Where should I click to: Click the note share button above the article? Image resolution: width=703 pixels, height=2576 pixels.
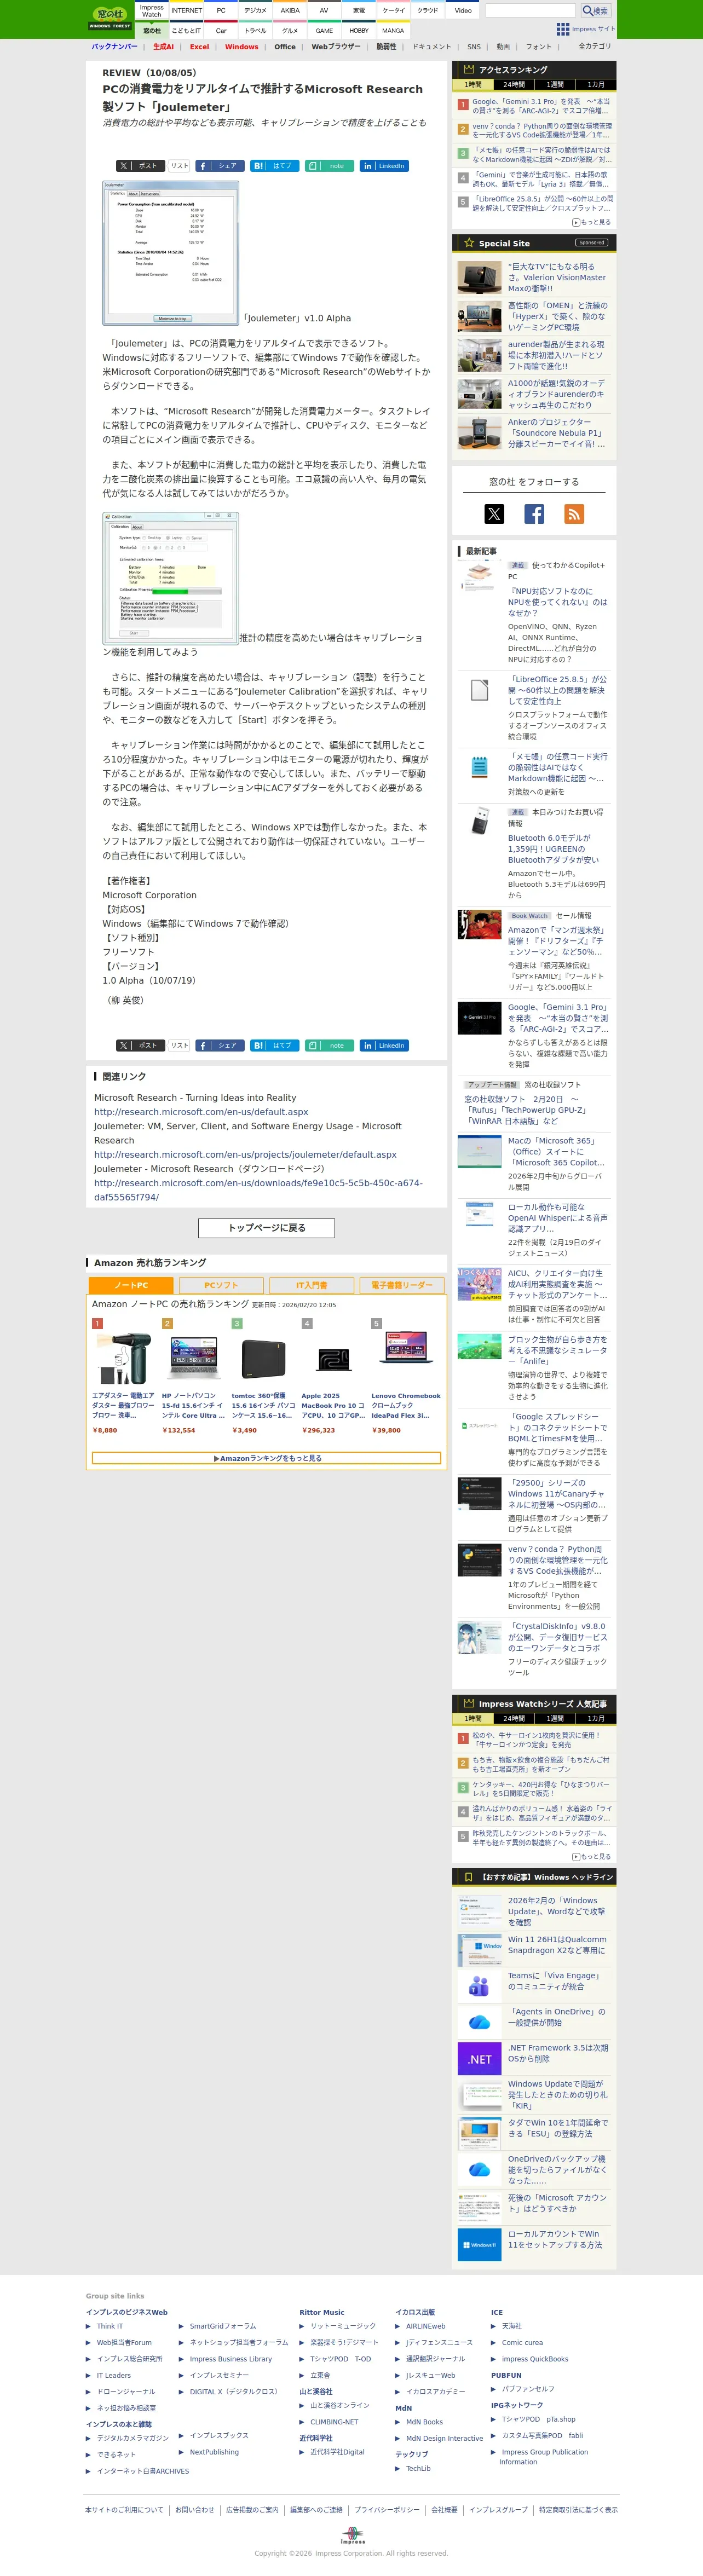tap(329, 166)
